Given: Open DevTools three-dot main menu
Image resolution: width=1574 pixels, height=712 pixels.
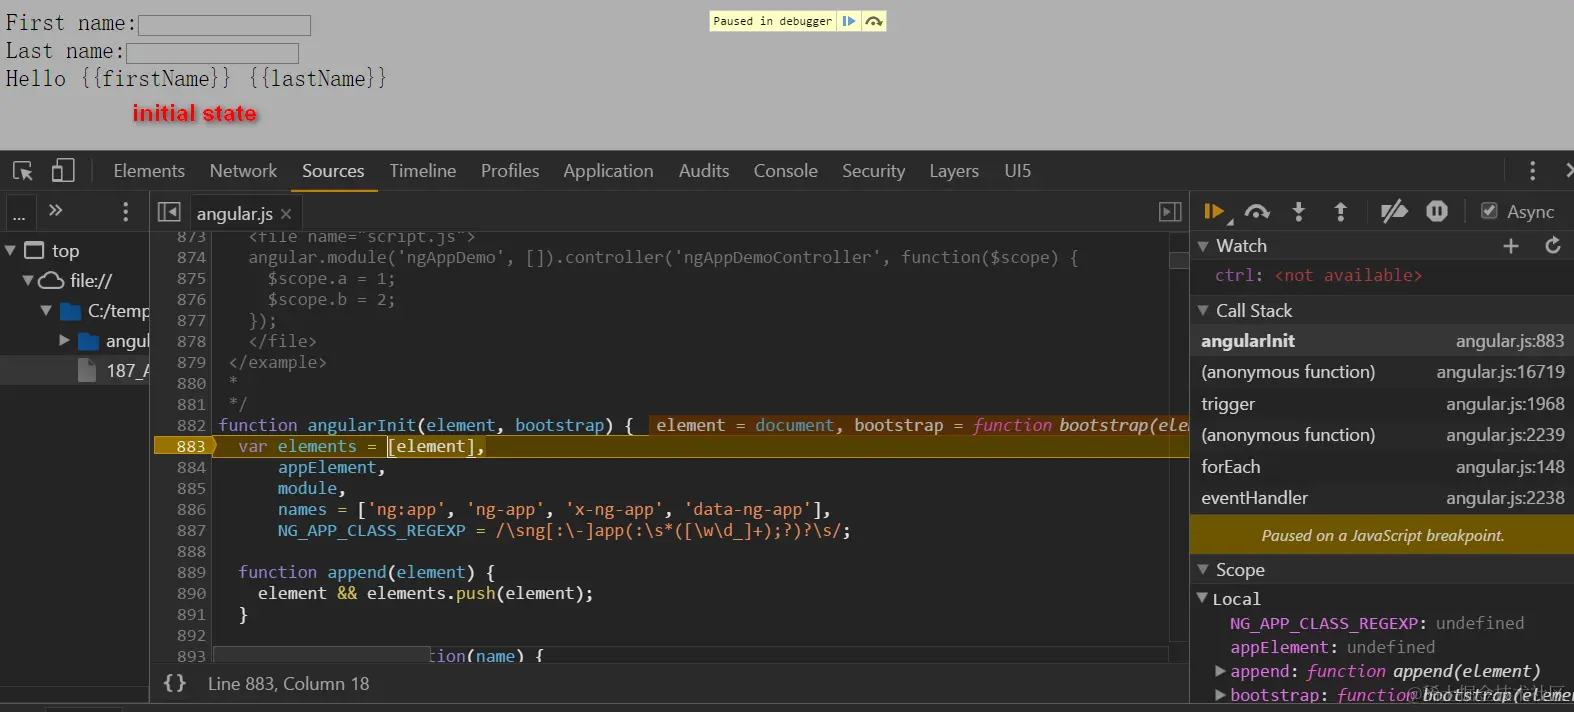Looking at the screenshot, I should click(x=1532, y=171).
